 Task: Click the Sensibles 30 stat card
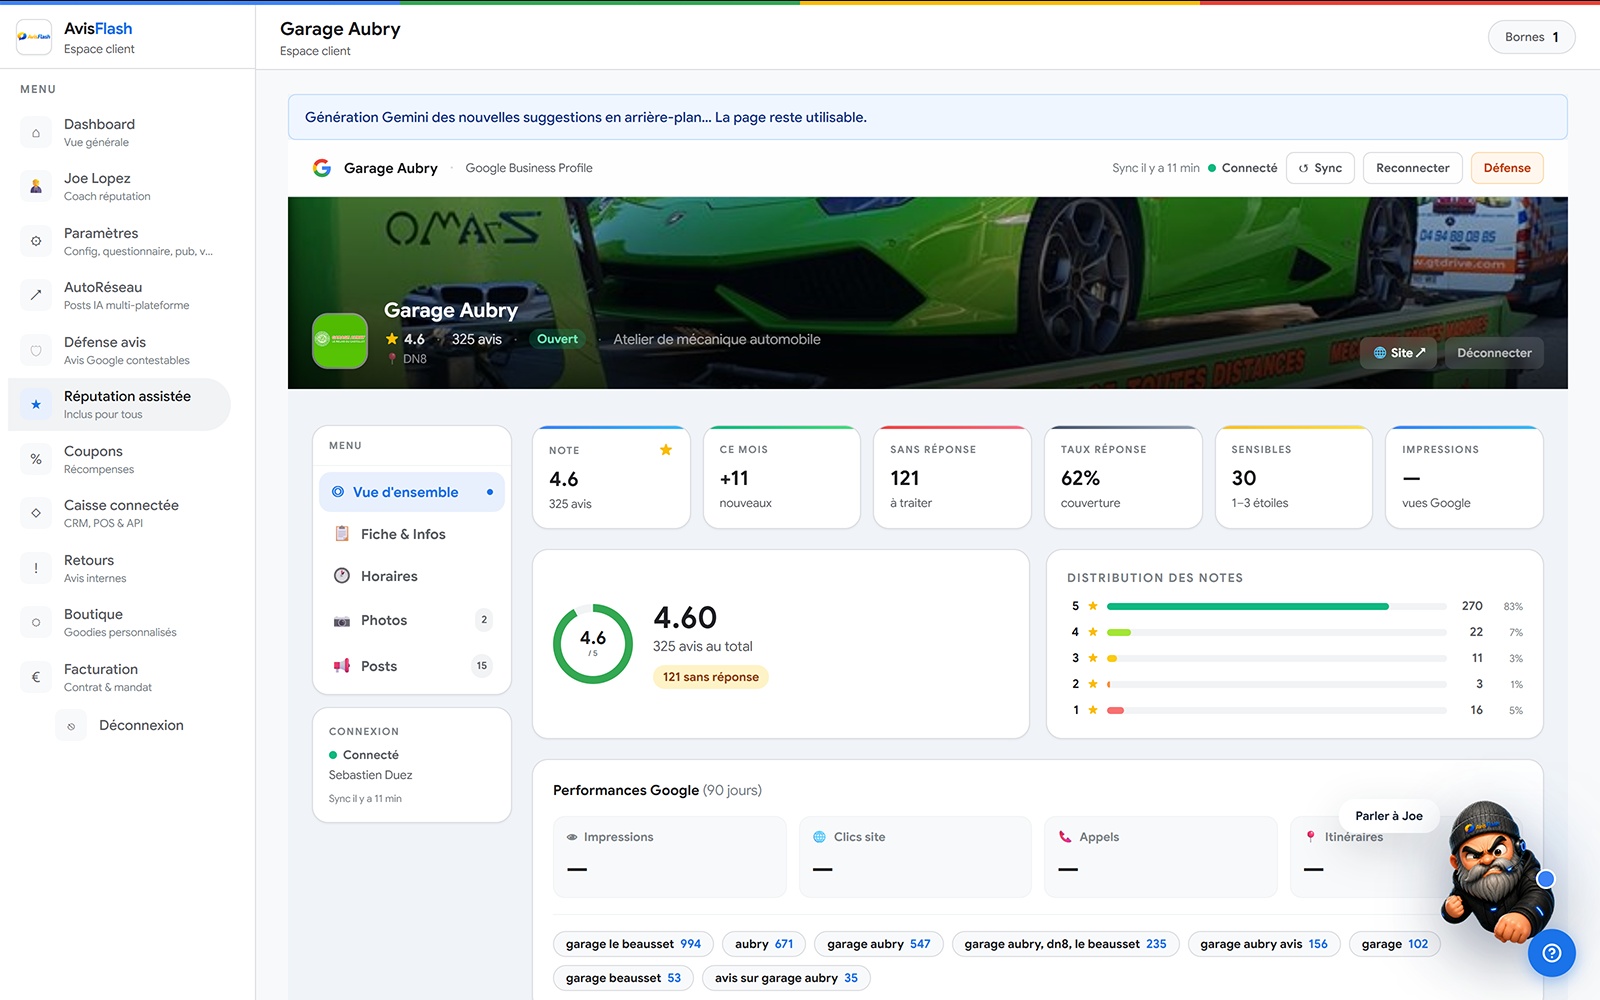click(1294, 477)
